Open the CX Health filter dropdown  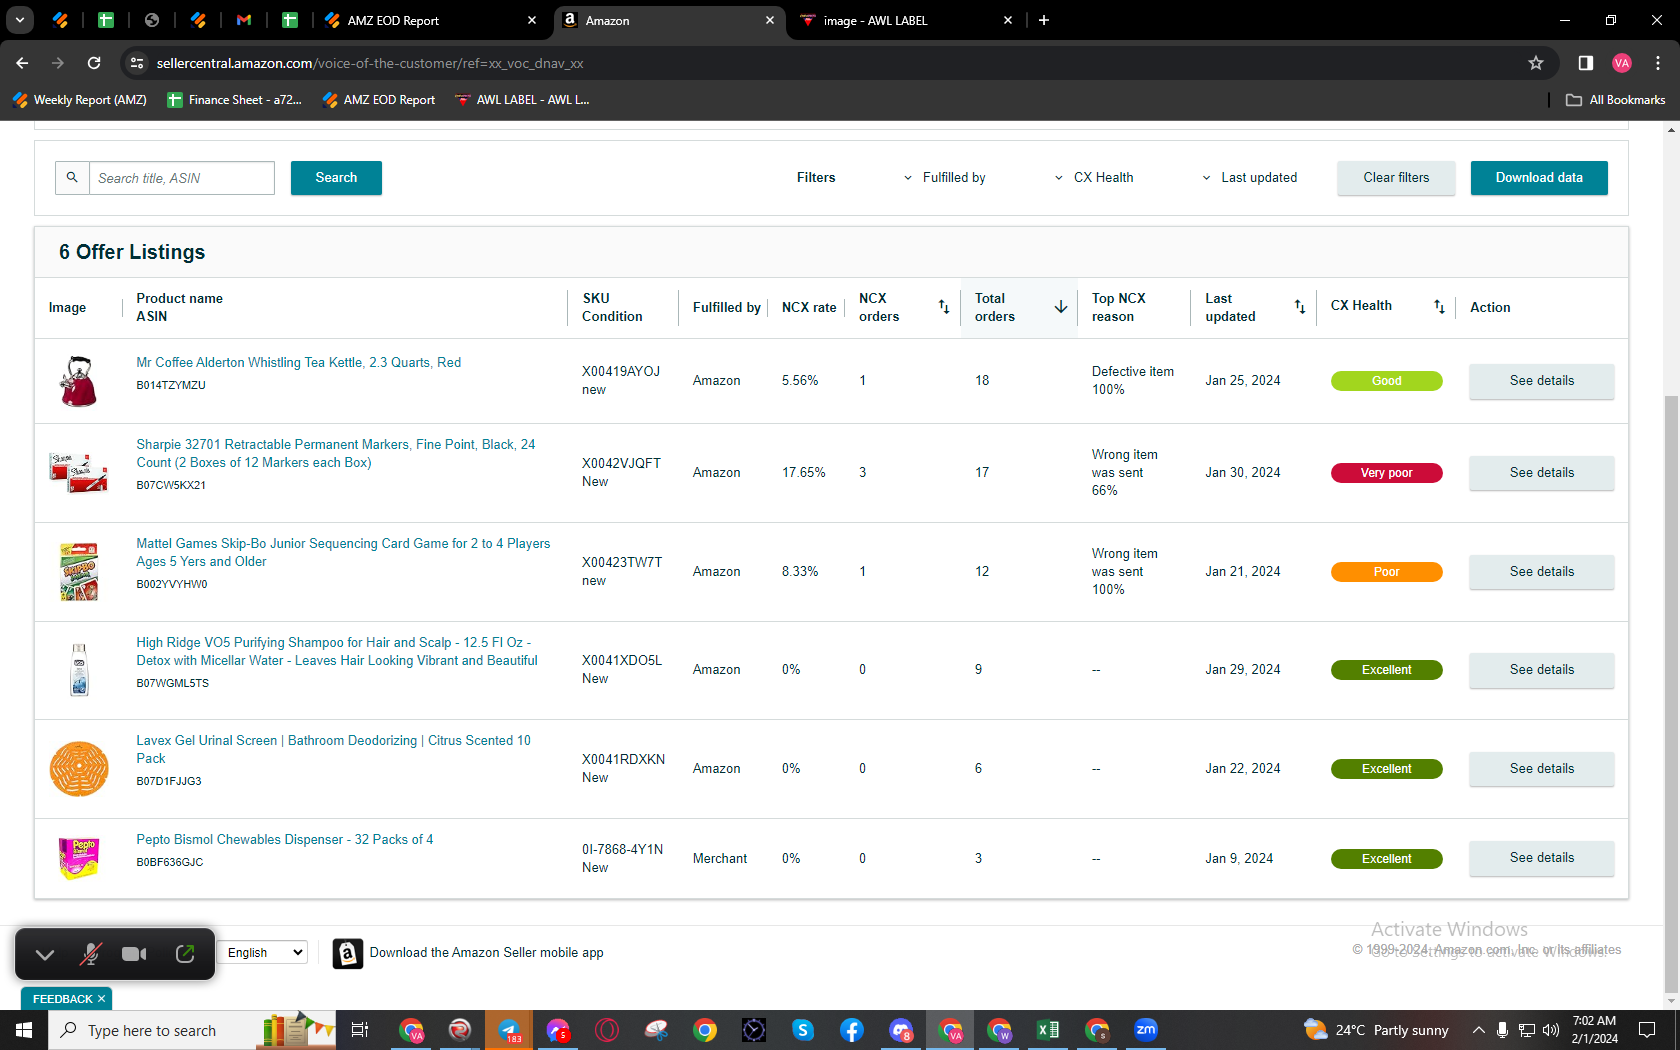point(1095,178)
